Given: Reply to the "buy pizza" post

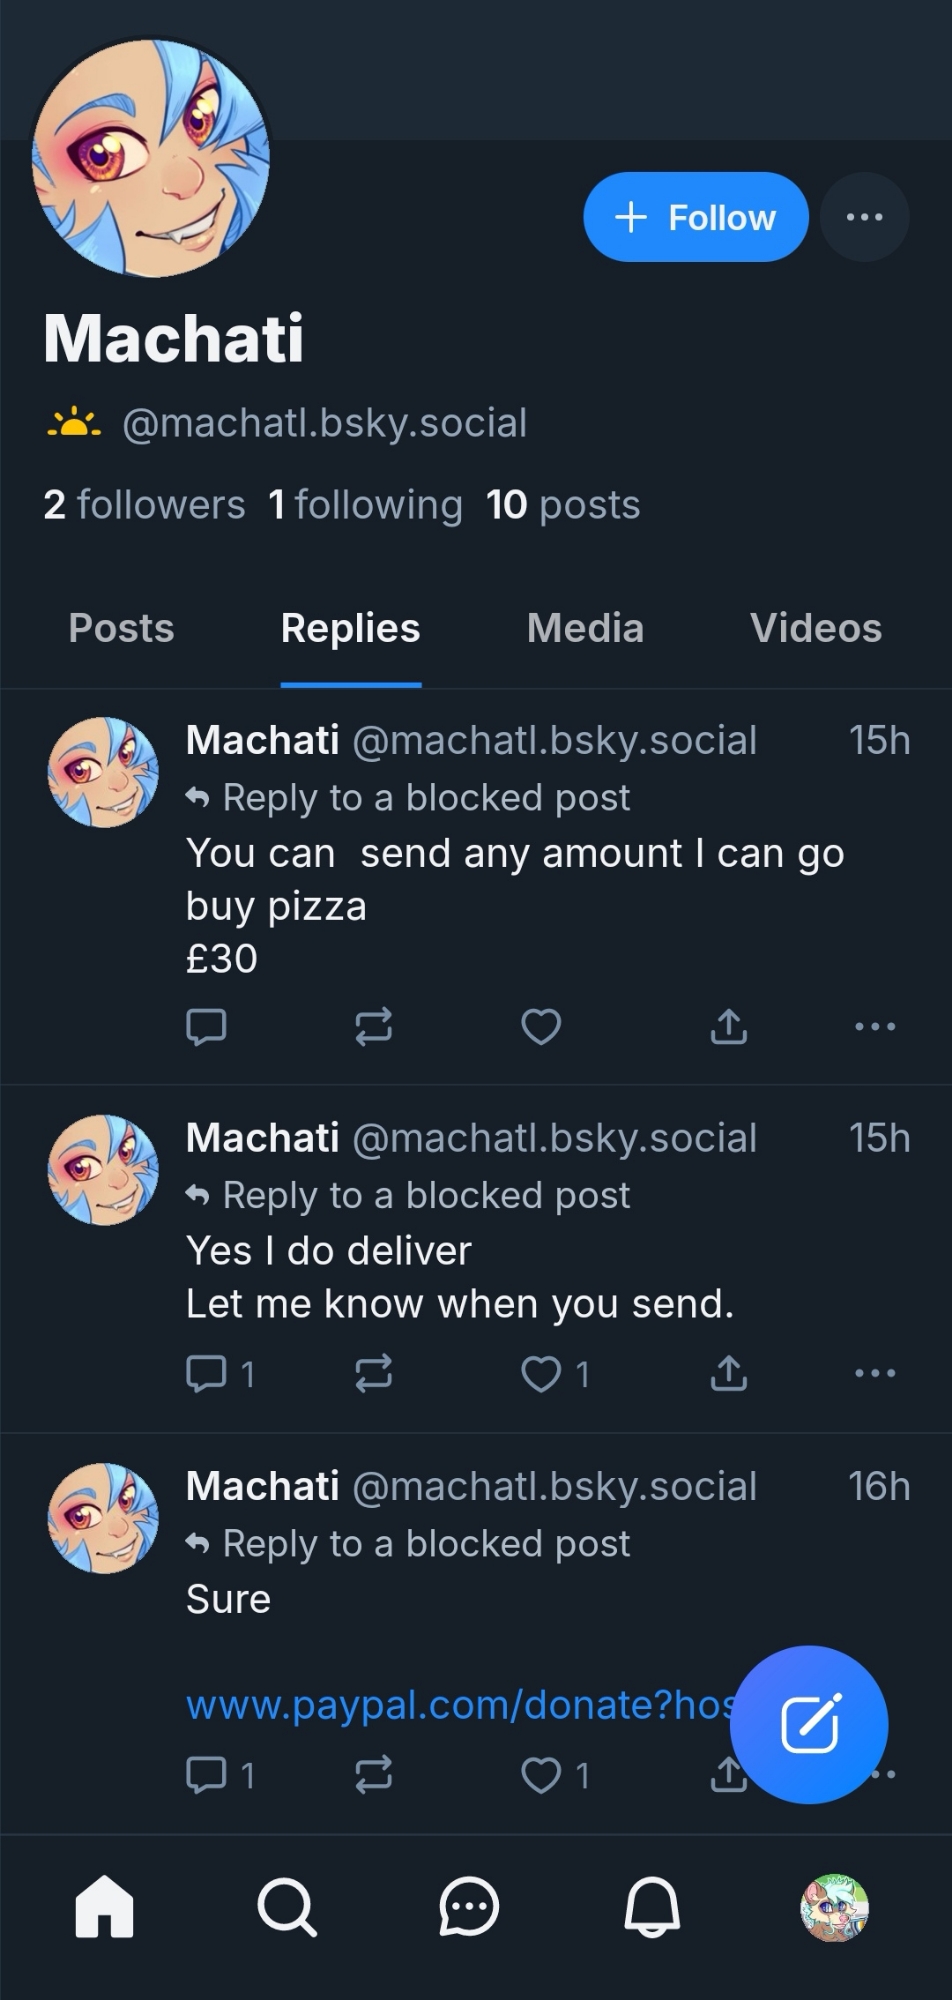Looking at the screenshot, I should click(x=207, y=1026).
